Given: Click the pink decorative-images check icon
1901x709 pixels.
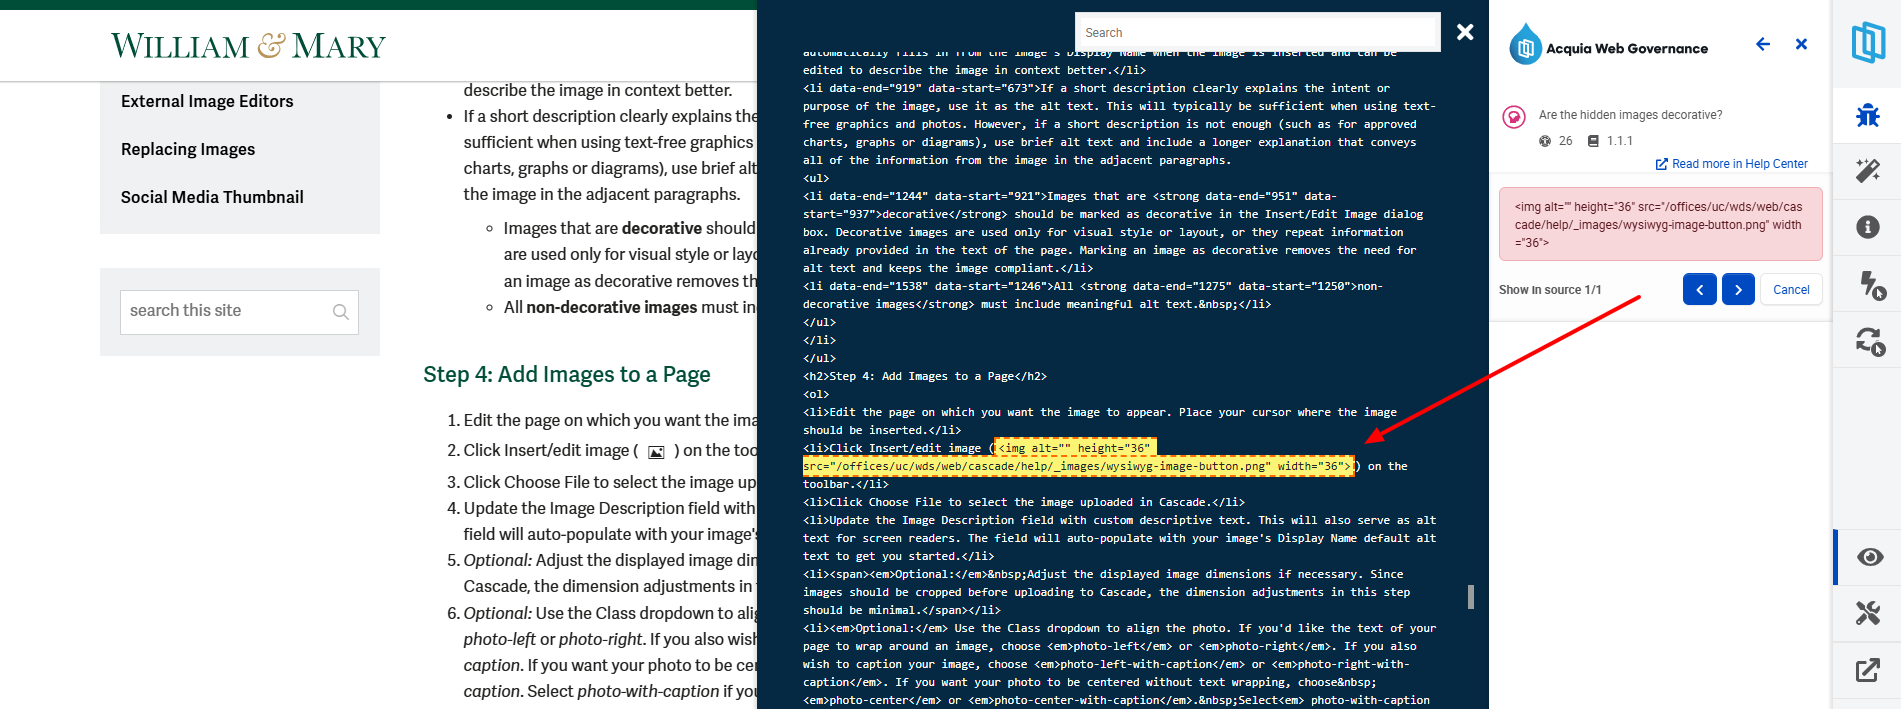Looking at the screenshot, I should click(x=1514, y=117).
